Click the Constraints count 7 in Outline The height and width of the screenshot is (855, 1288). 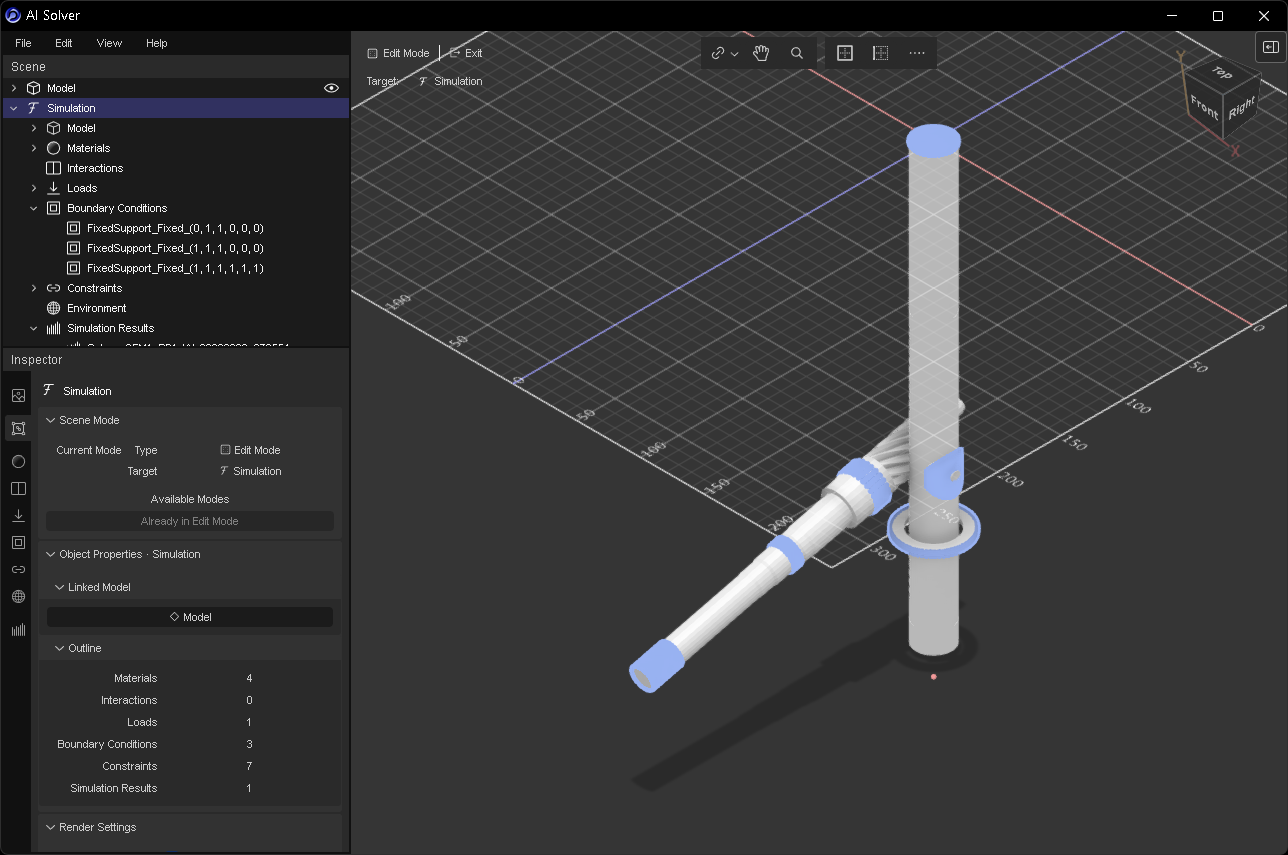click(249, 766)
